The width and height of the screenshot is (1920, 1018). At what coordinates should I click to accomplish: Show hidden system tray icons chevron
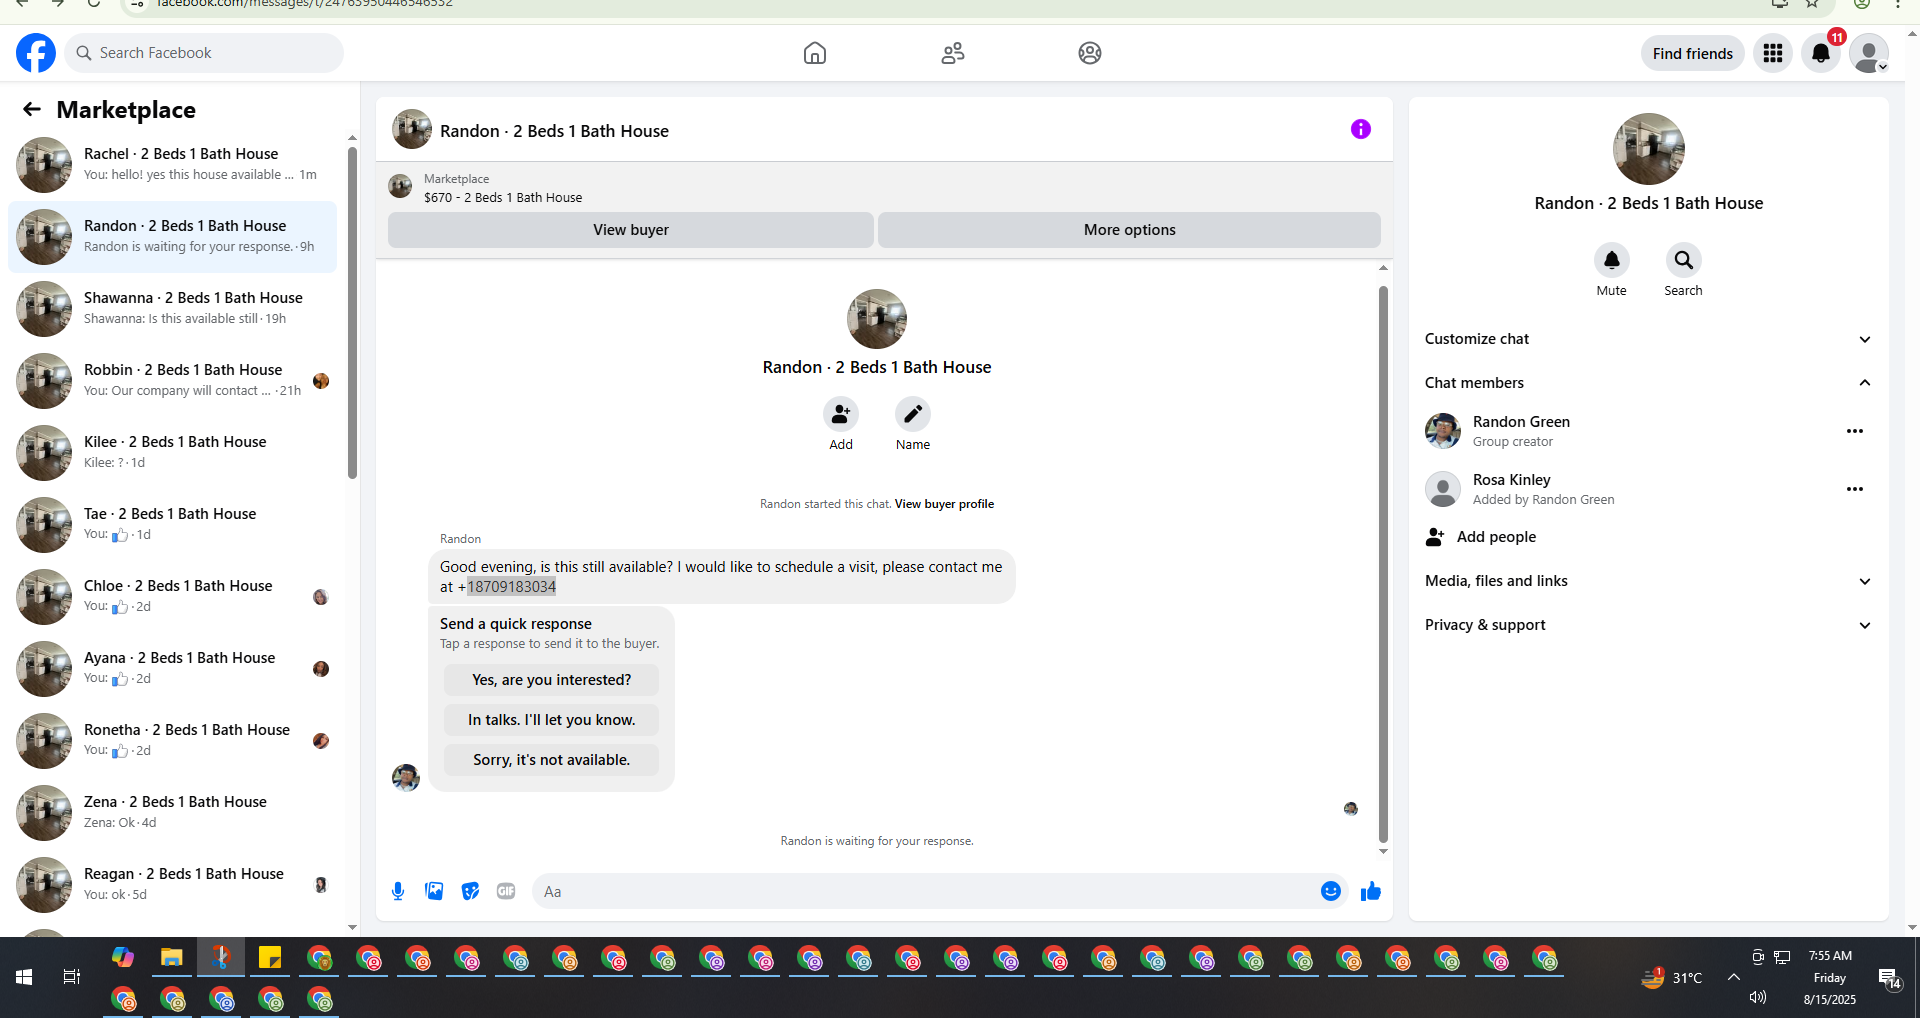click(x=1733, y=978)
